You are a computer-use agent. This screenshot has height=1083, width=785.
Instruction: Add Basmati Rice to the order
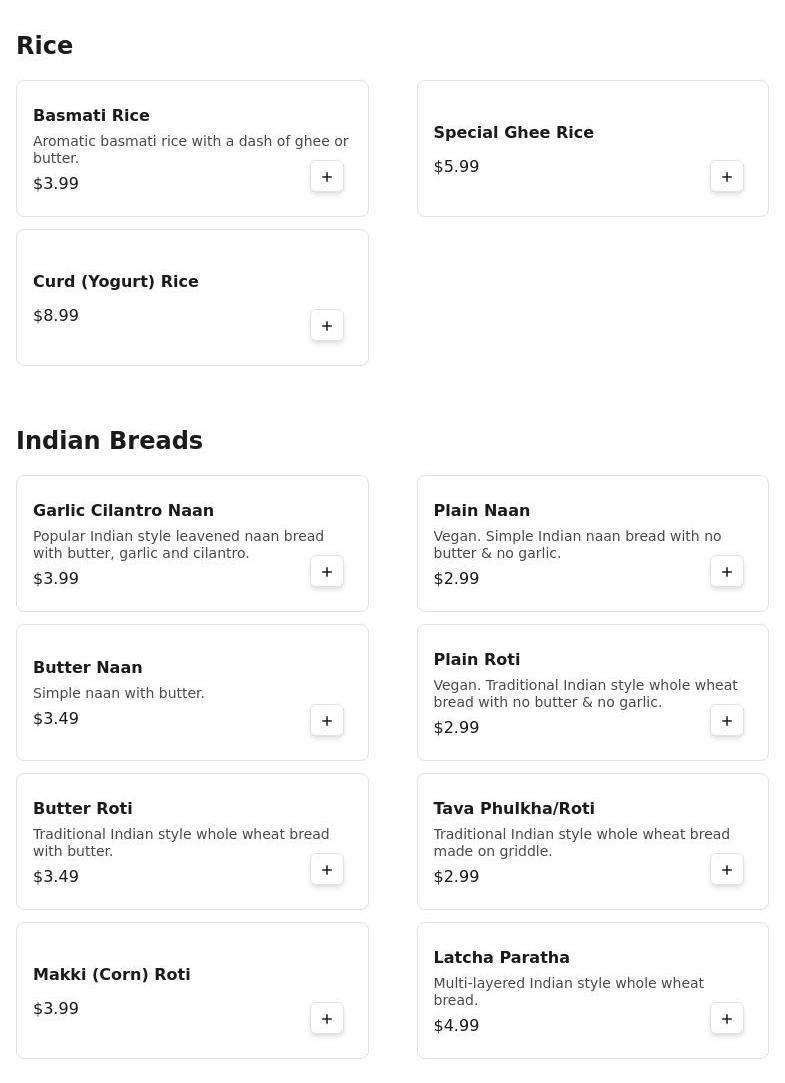(x=327, y=177)
